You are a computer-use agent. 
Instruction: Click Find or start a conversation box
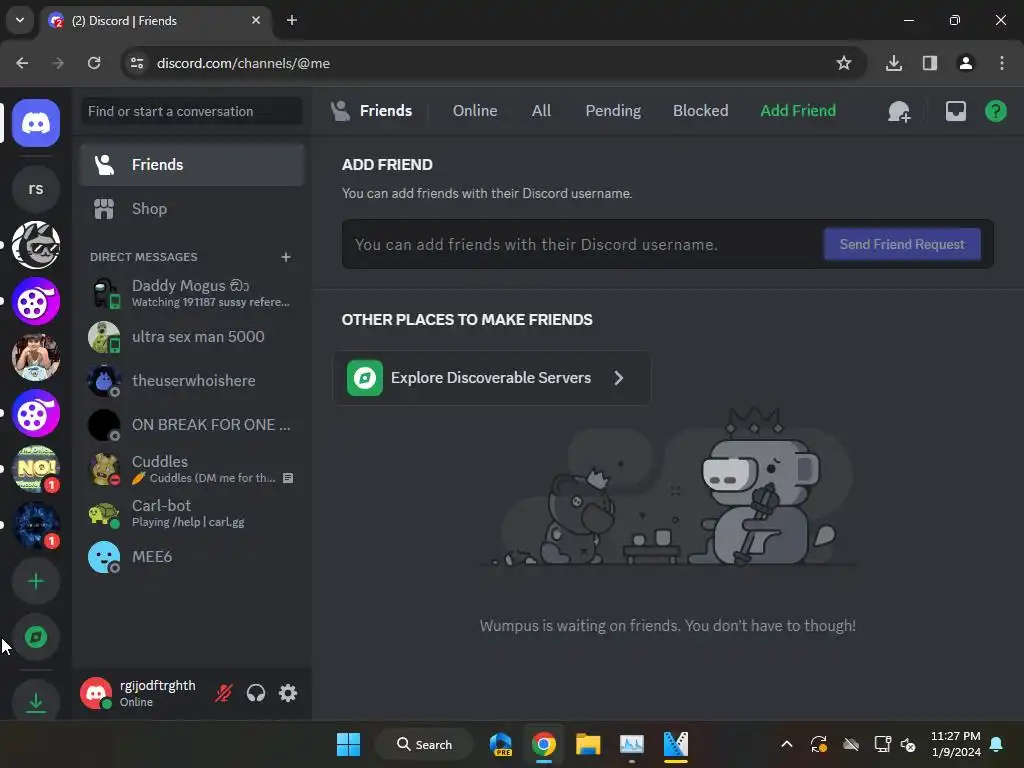point(192,111)
